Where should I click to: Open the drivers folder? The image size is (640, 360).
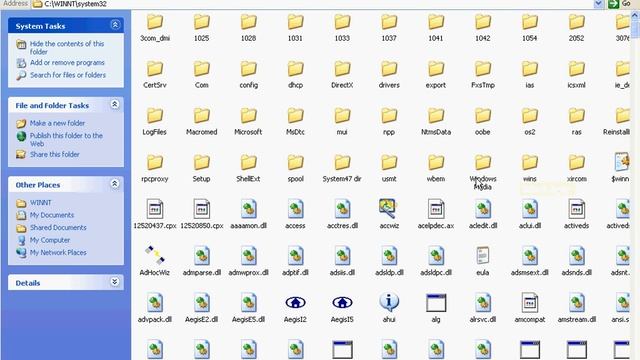[389, 69]
